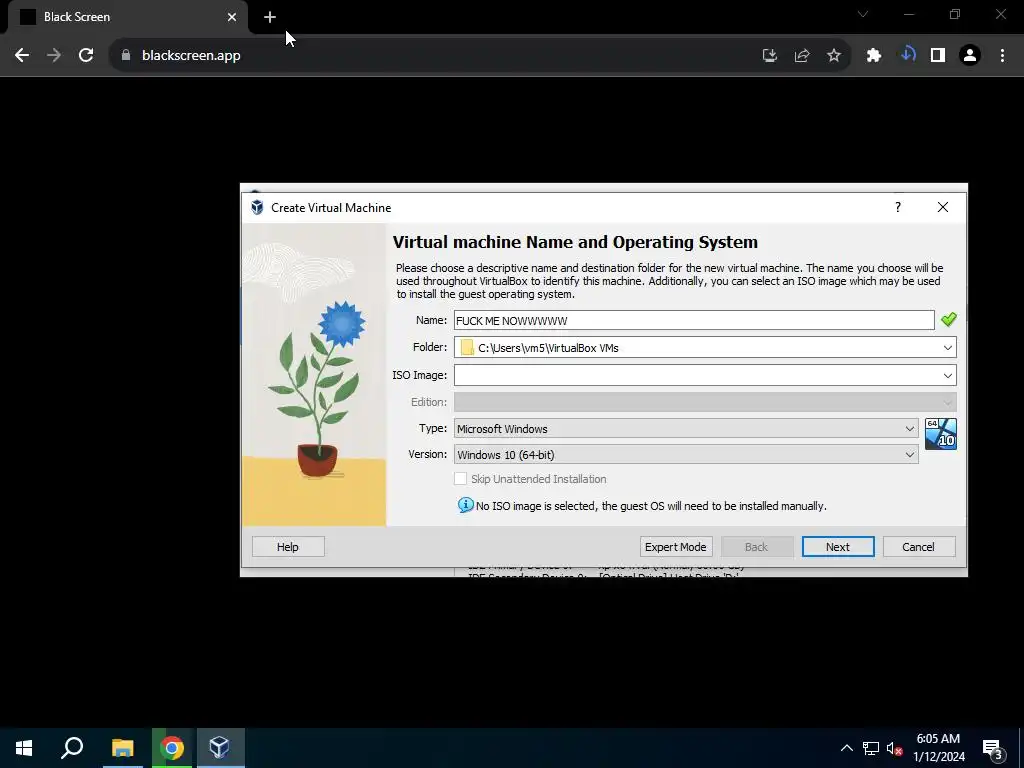Click the network icon in system tray
Viewport: 1024px width, 768px height.
coord(871,748)
